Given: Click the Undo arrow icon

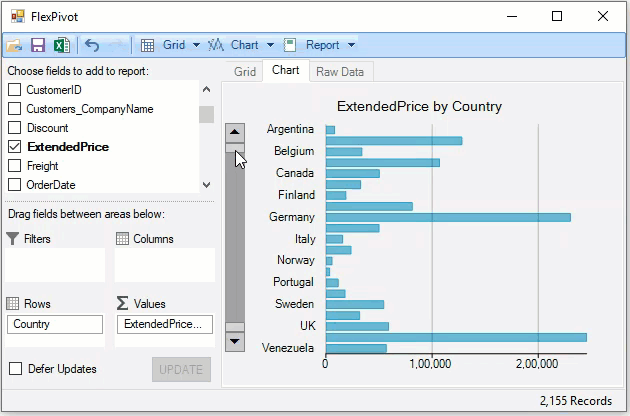Looking at the screenshot, I should pos(92,45).
